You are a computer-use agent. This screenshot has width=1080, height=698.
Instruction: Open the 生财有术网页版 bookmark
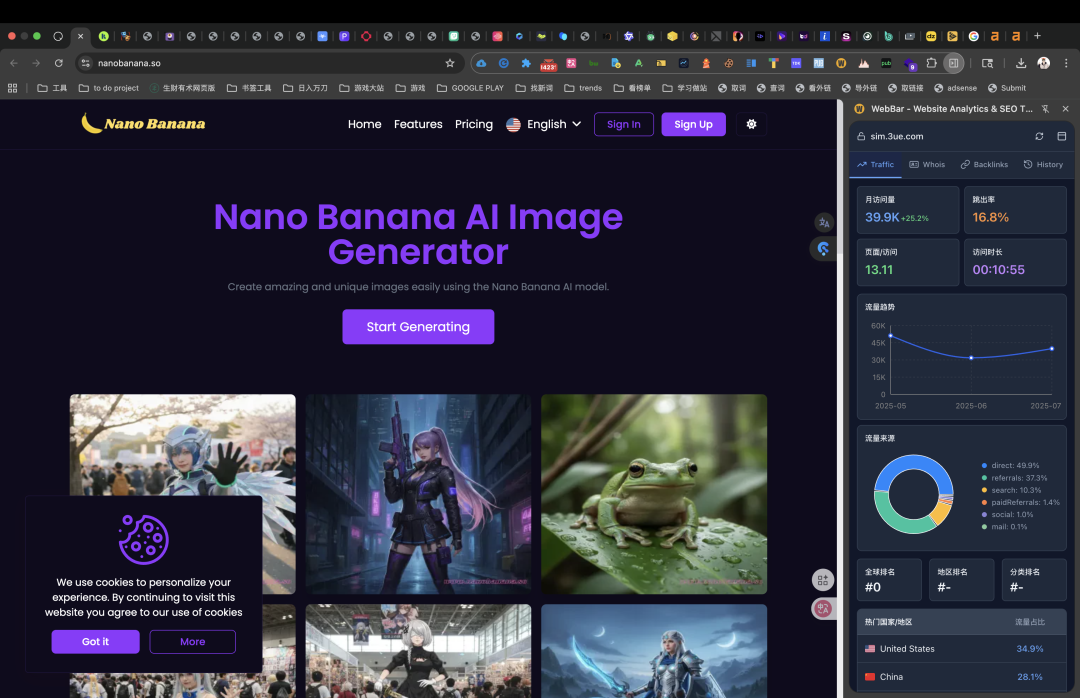183,88
